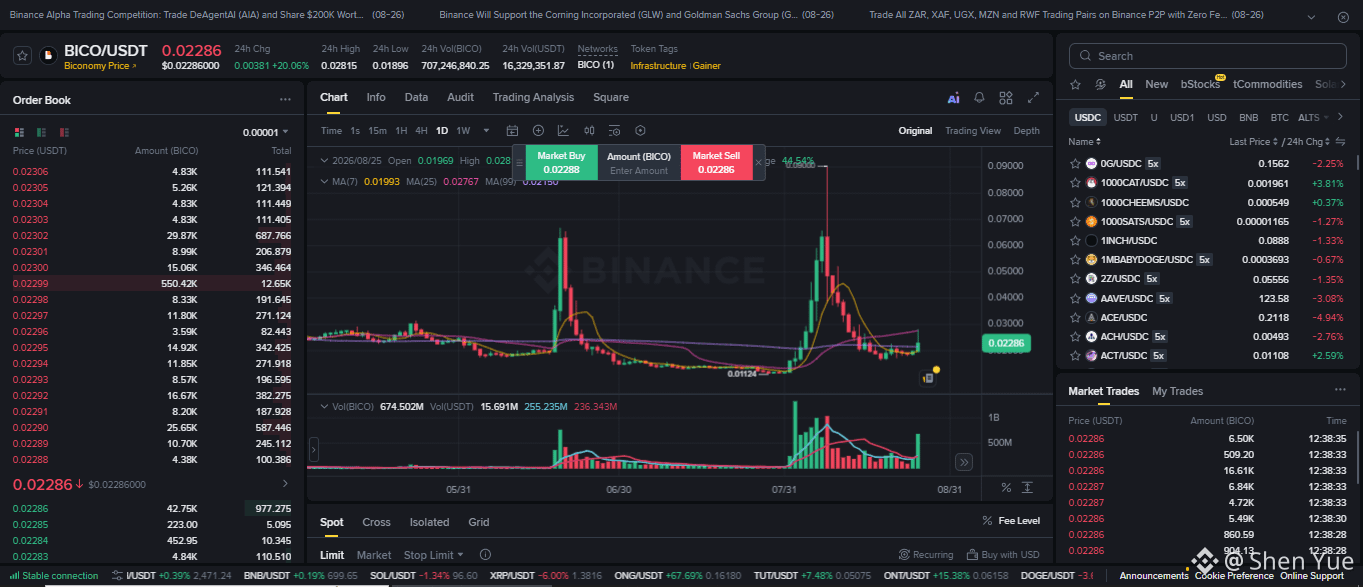Open the Ai assistant icon above the chart

pos(953,98)
